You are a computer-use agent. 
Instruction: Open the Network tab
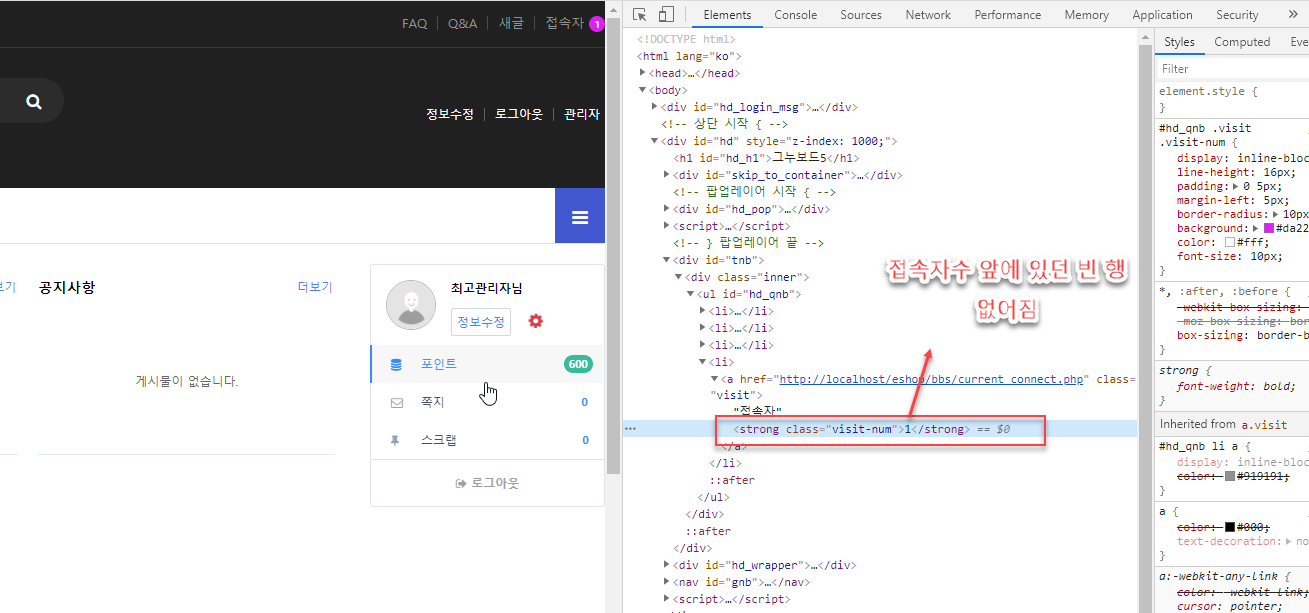pos(928,15)
